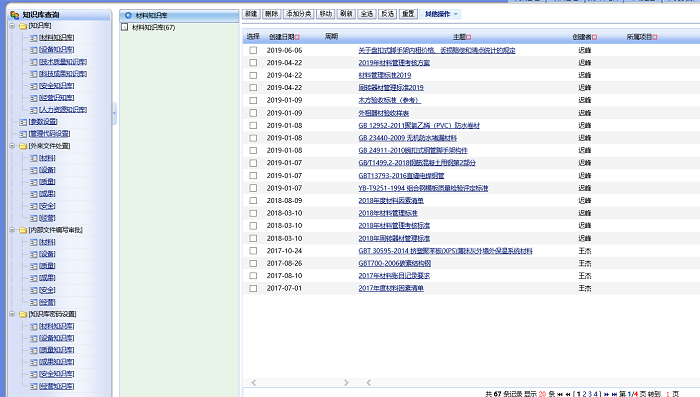Click the red sort marker on 创建日期 column
The height and width of the screenshot is (397, 700).
[x=297, y=37]
